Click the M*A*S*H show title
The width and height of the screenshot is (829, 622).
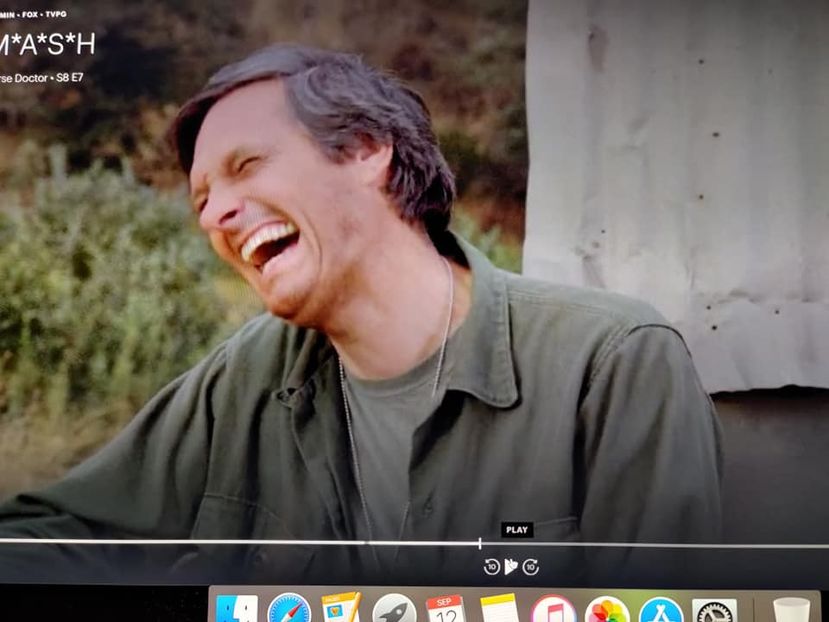click(48, 44)
